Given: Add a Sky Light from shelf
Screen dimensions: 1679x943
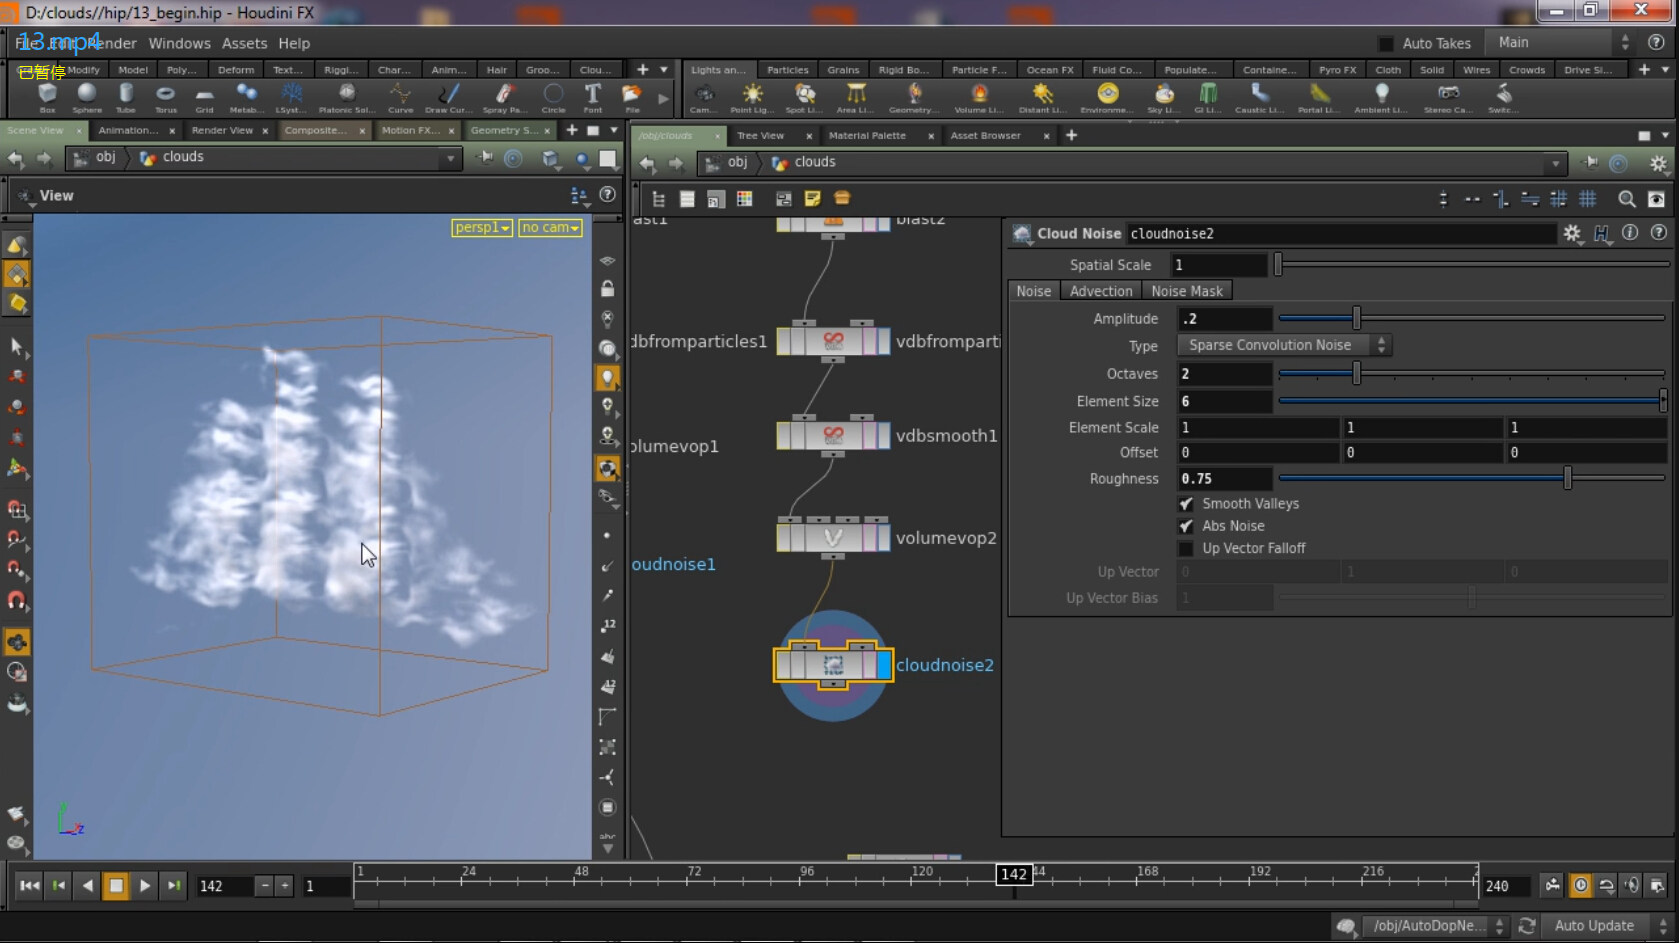Looking at the screenshot, I should pos(1163,97).
